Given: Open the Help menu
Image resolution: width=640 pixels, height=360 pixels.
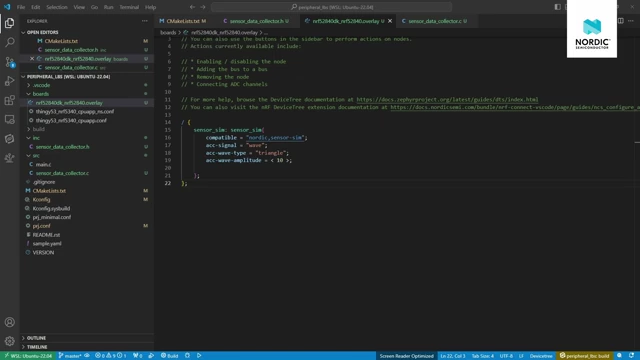Looking at the screenshot, I should [x=151, y=7].
